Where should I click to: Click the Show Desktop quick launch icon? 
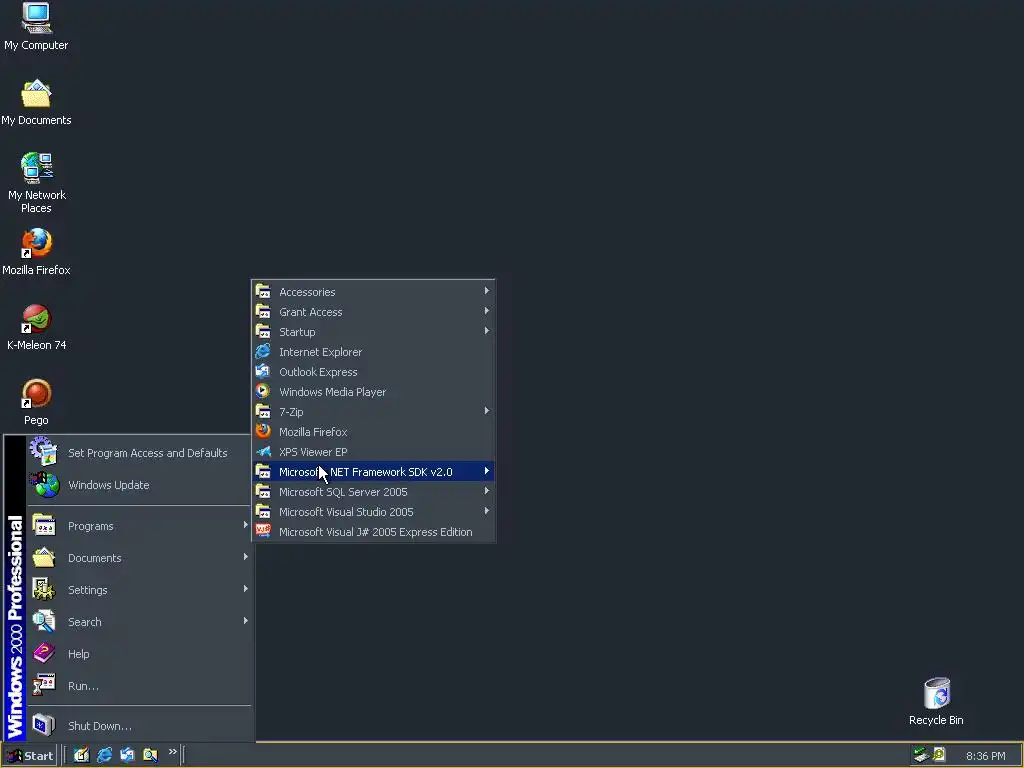tap(81, 755)
